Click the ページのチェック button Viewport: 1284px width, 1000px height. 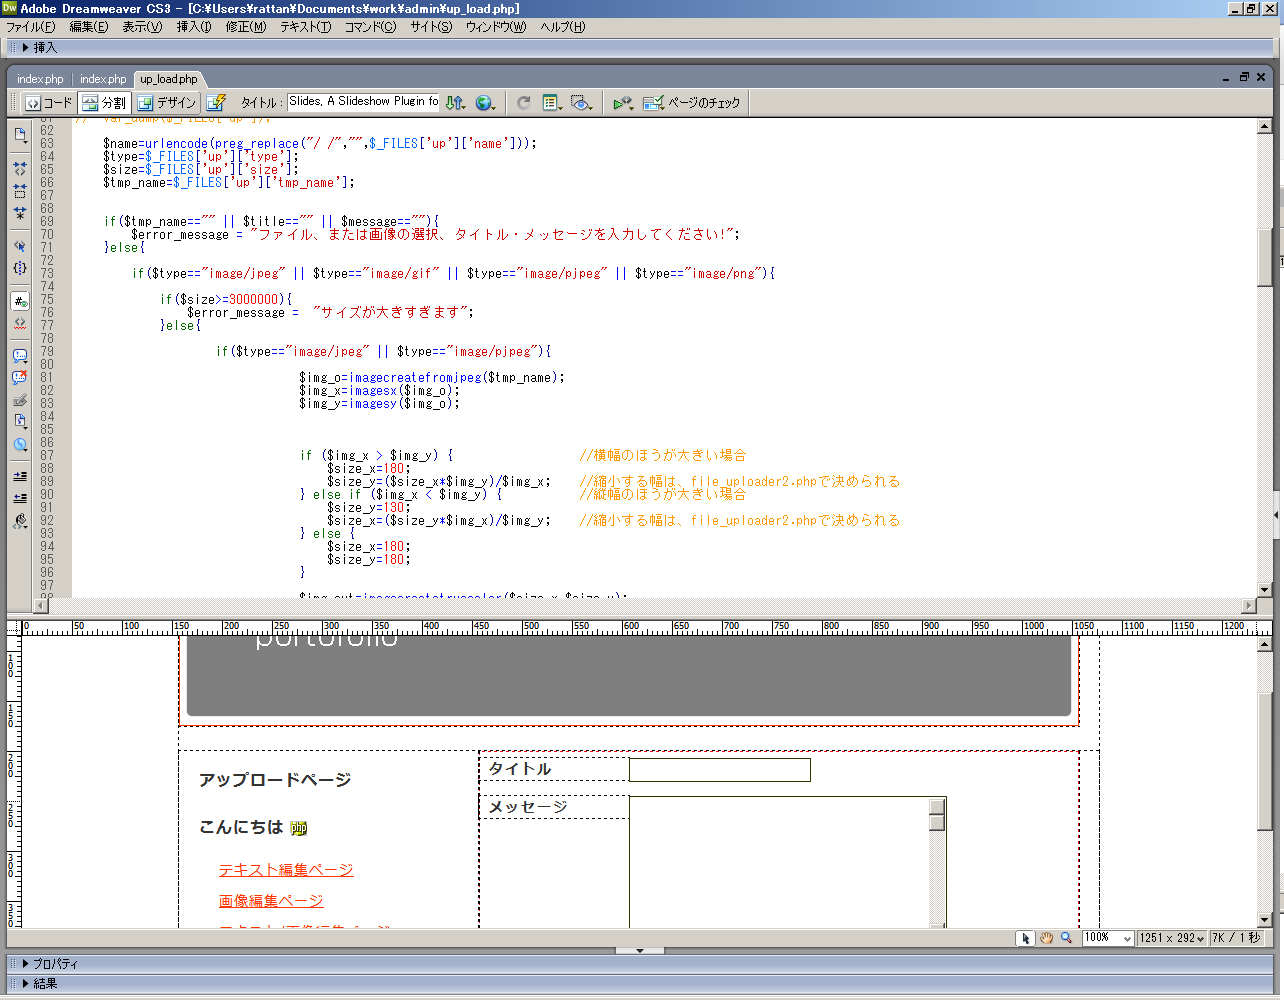(693, 102)
